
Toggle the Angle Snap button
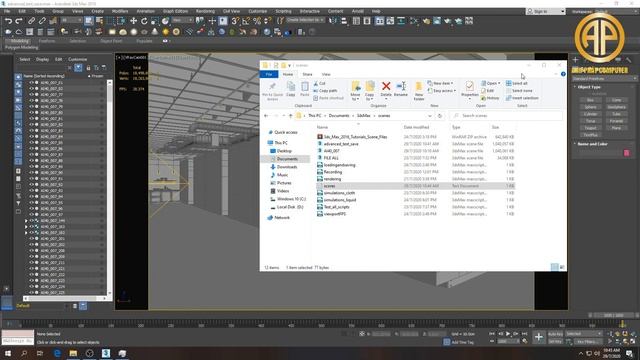click(246, 21)
